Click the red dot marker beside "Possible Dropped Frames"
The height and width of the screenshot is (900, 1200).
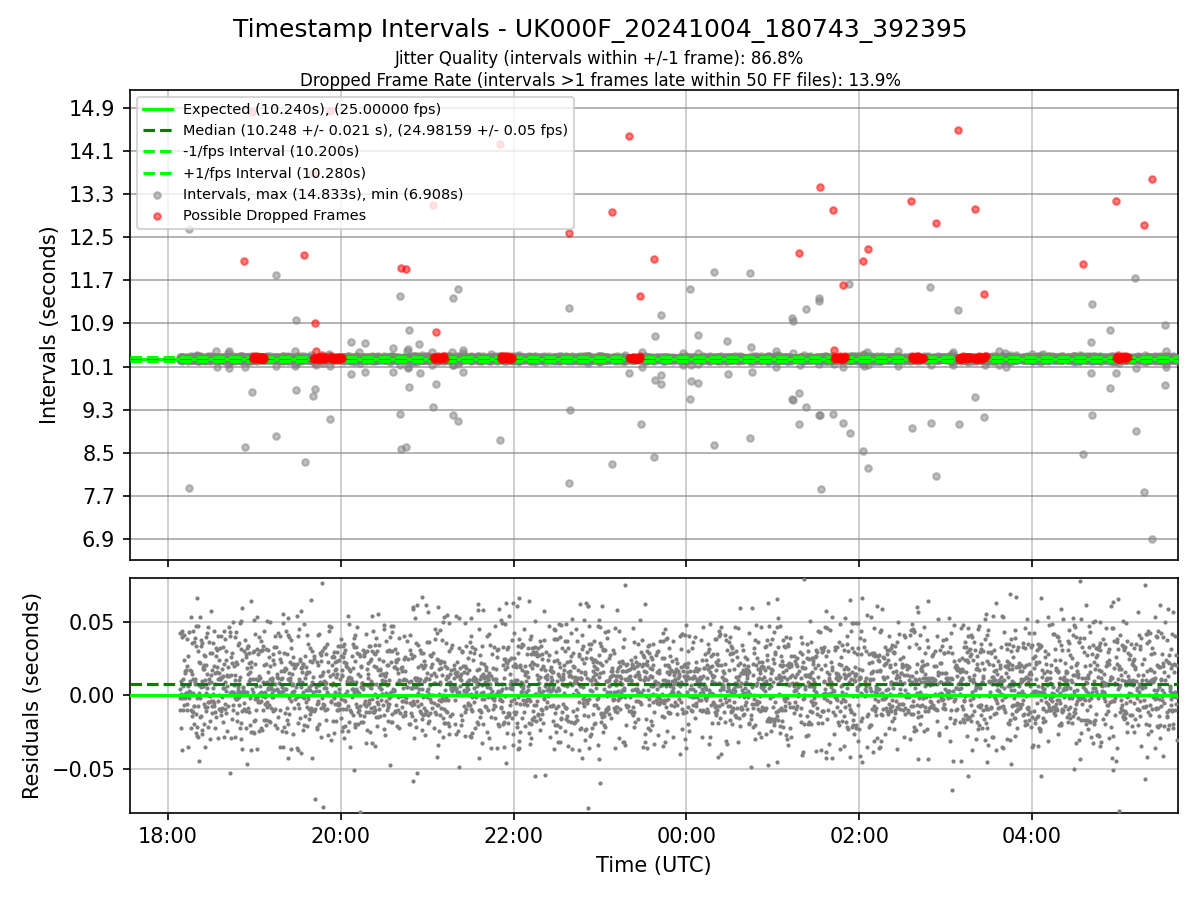point(157,215)
